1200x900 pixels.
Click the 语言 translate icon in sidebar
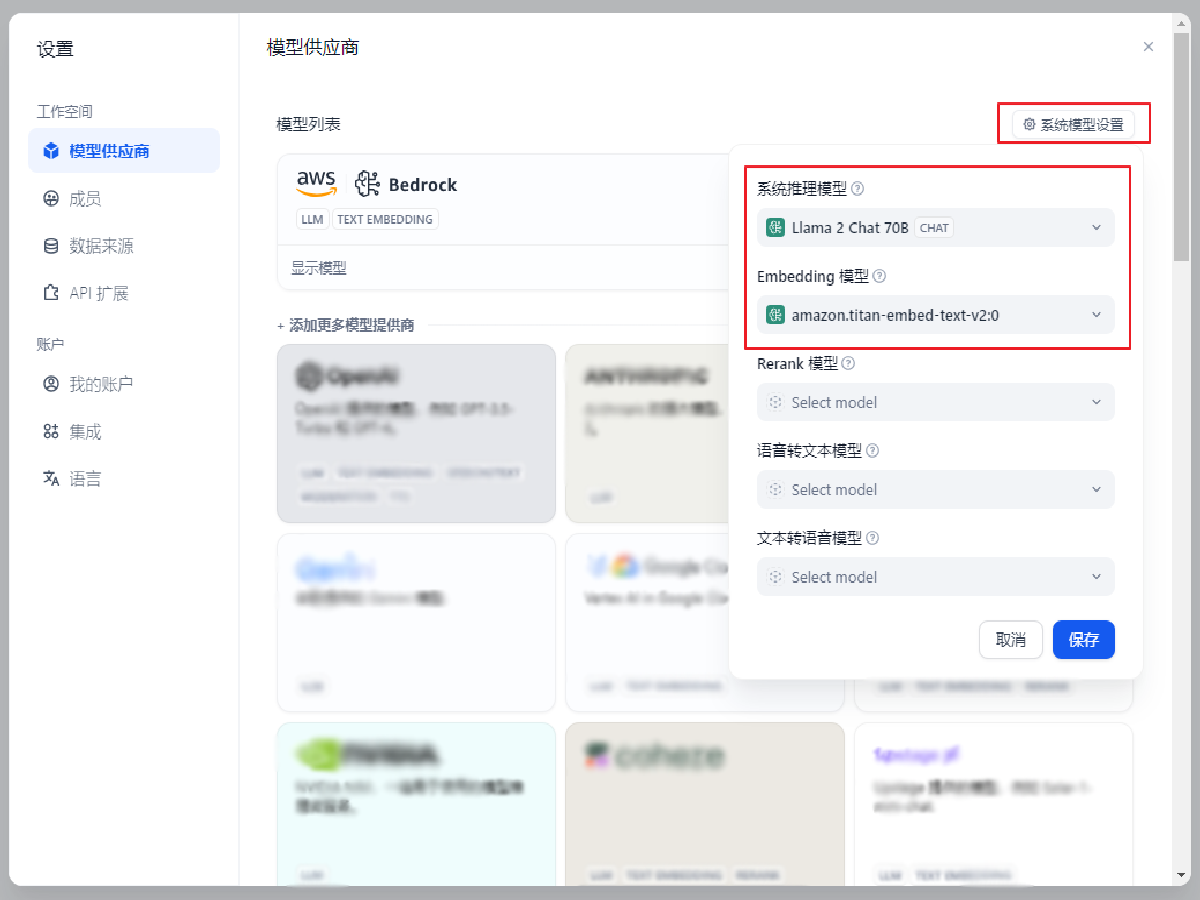pos(51,479)
